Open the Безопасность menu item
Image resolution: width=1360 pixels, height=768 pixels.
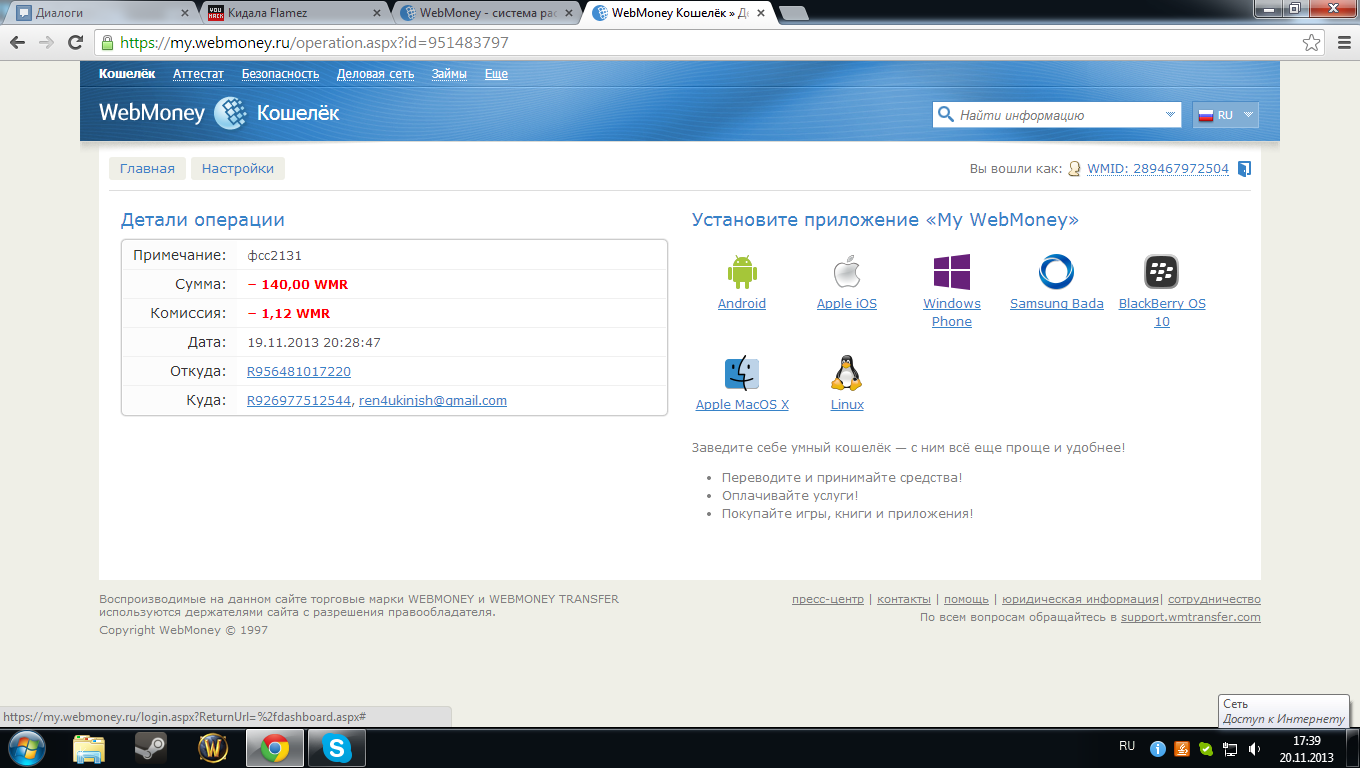click(x=280, y=74)
